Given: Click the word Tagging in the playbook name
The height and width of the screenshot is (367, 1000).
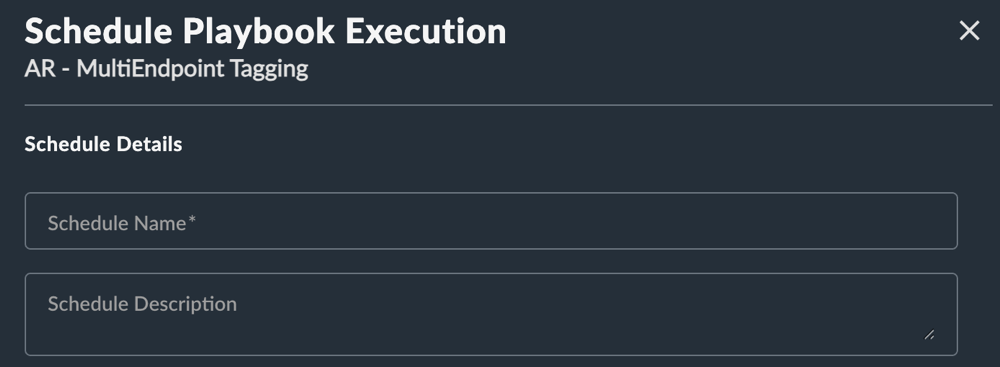Looking at the screenshot, I should tap(269, 69).
